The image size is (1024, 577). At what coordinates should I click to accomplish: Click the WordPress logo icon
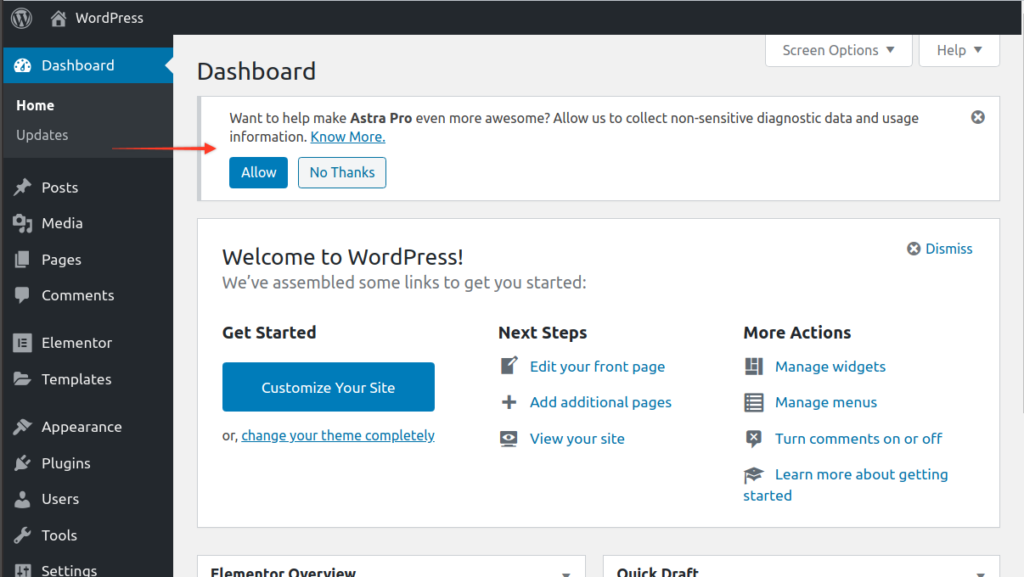[x=21, y=18]
